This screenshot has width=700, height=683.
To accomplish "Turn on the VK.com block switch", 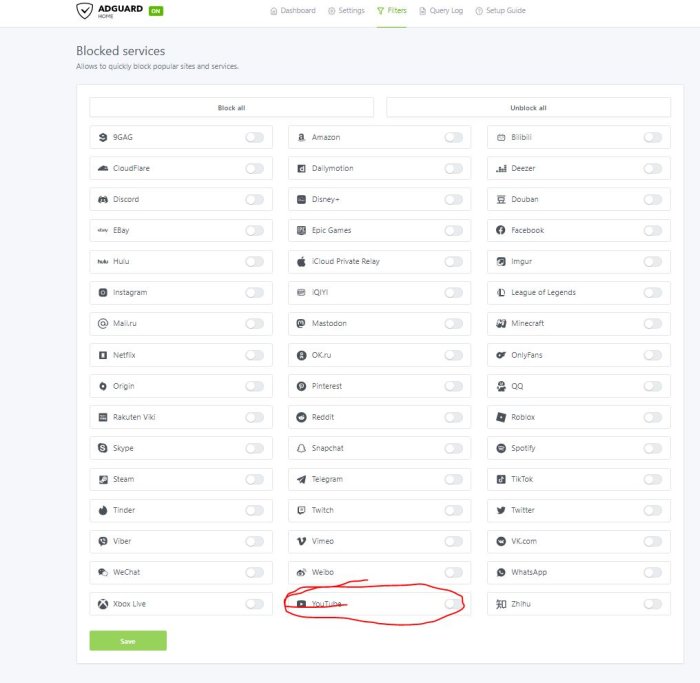I will (653, 541).
